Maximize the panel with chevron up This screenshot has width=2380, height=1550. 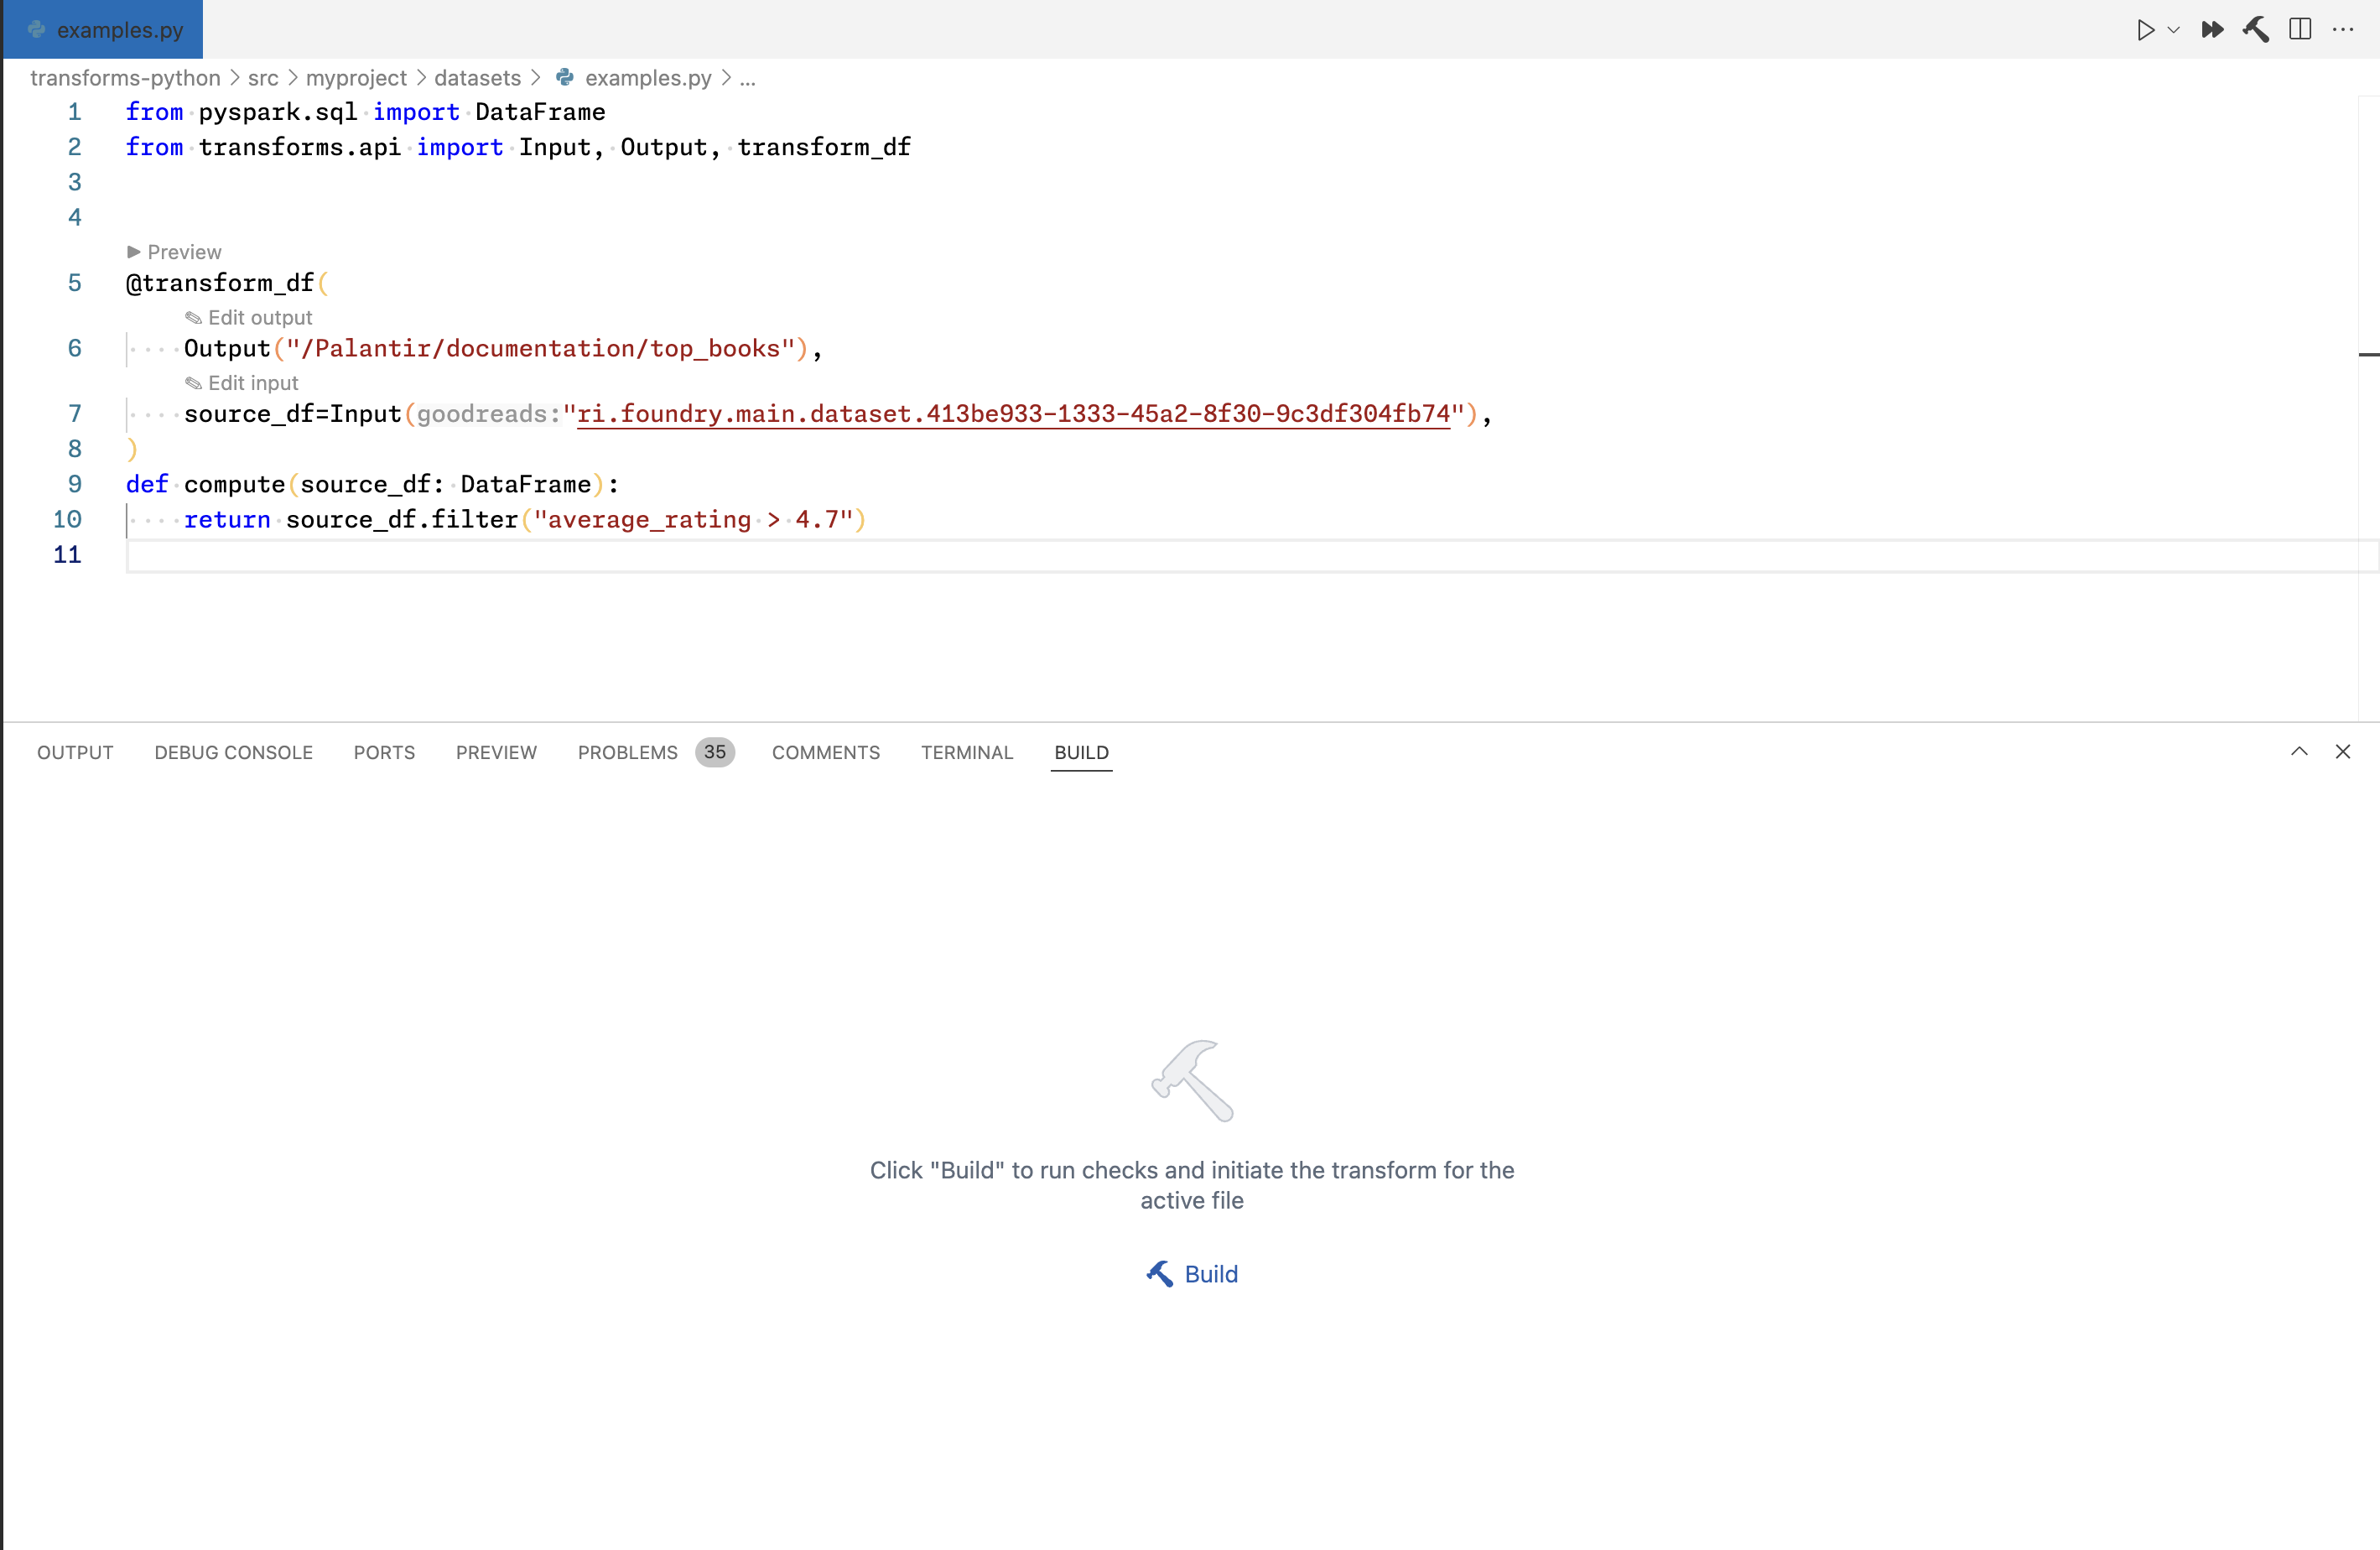point(2299,752)
